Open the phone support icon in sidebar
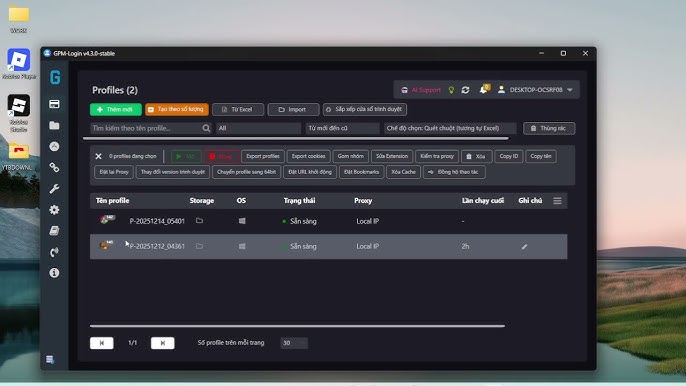 [x=54, y=252]
